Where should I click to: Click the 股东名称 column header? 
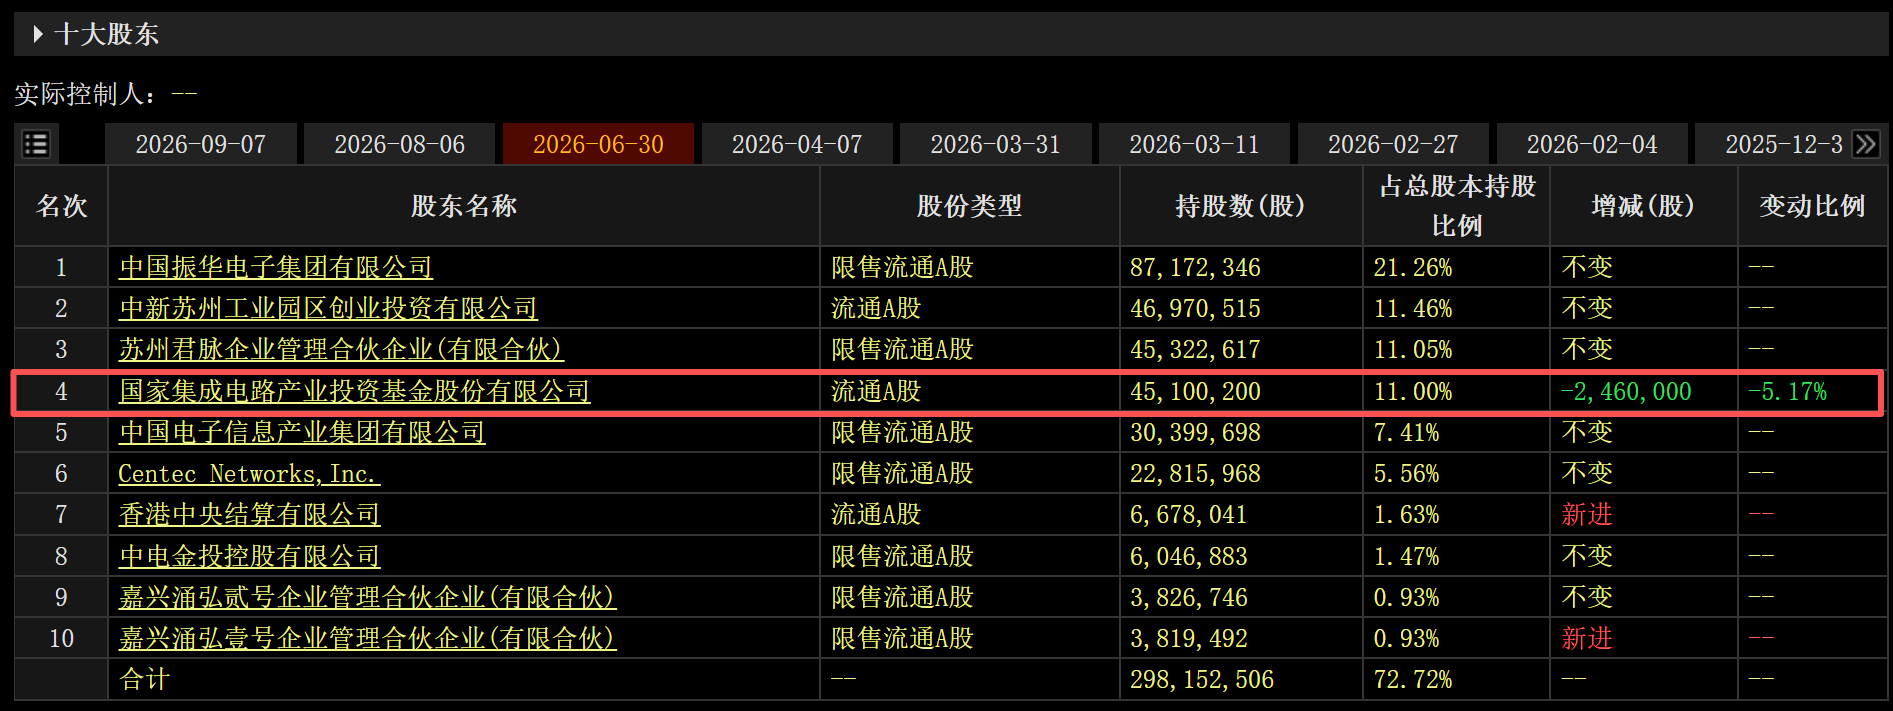click(x=464, y=206)
